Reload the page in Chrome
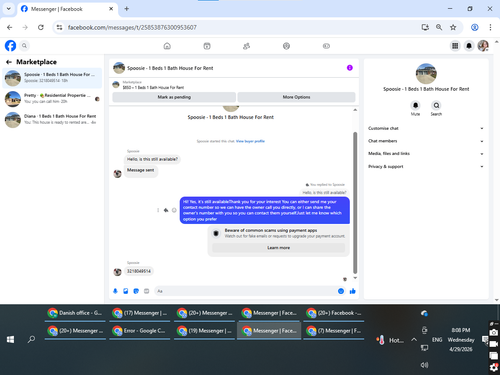This screenshot has width=500, height=375. click(41, 27)
